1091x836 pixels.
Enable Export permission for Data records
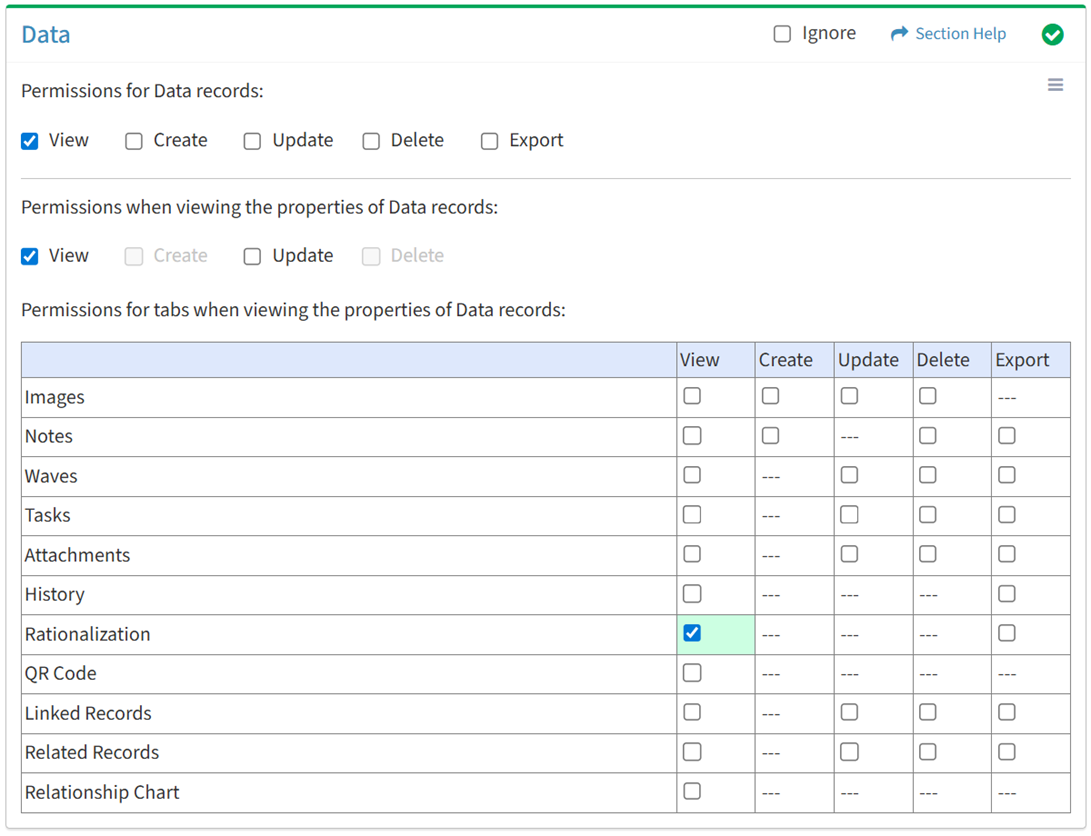tap(489, 141)
